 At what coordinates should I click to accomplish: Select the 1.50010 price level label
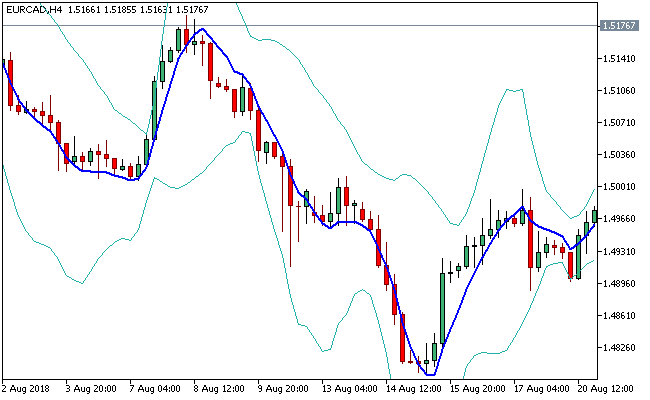pyautogui.click(x=620, y=187)
